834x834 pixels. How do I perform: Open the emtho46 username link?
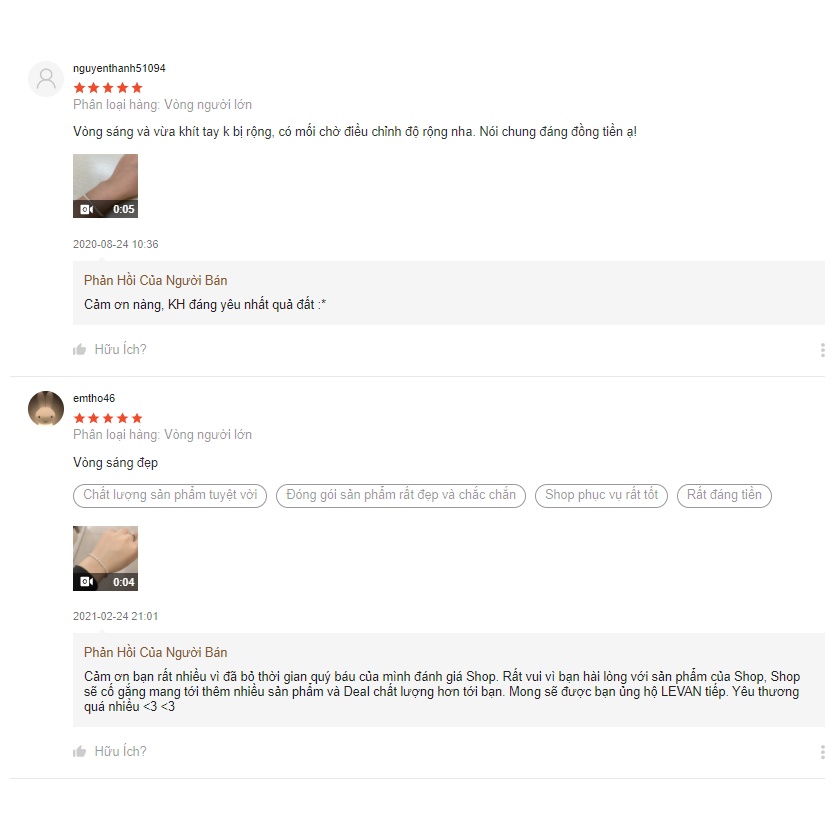click(94, 398)
